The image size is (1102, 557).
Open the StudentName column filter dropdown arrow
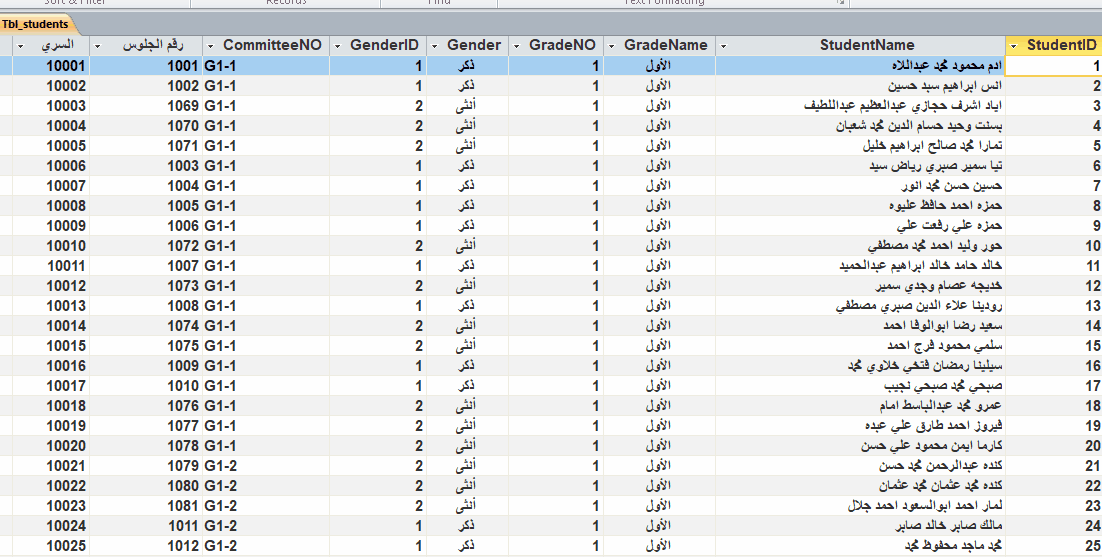point(724,46)
